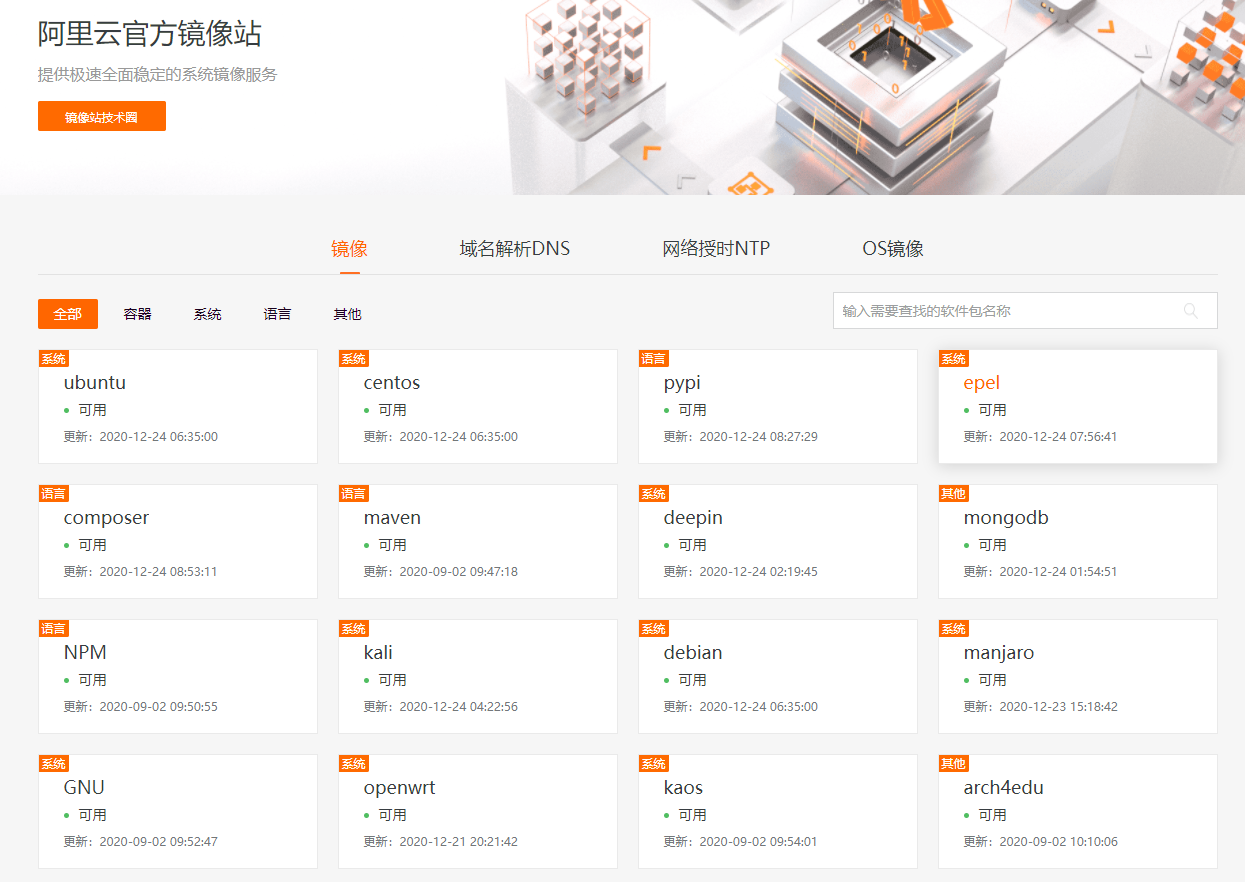1245x882 pixels.
Task: Click the 其他 tag on mongodb card
Action: [x=954, y=494]
